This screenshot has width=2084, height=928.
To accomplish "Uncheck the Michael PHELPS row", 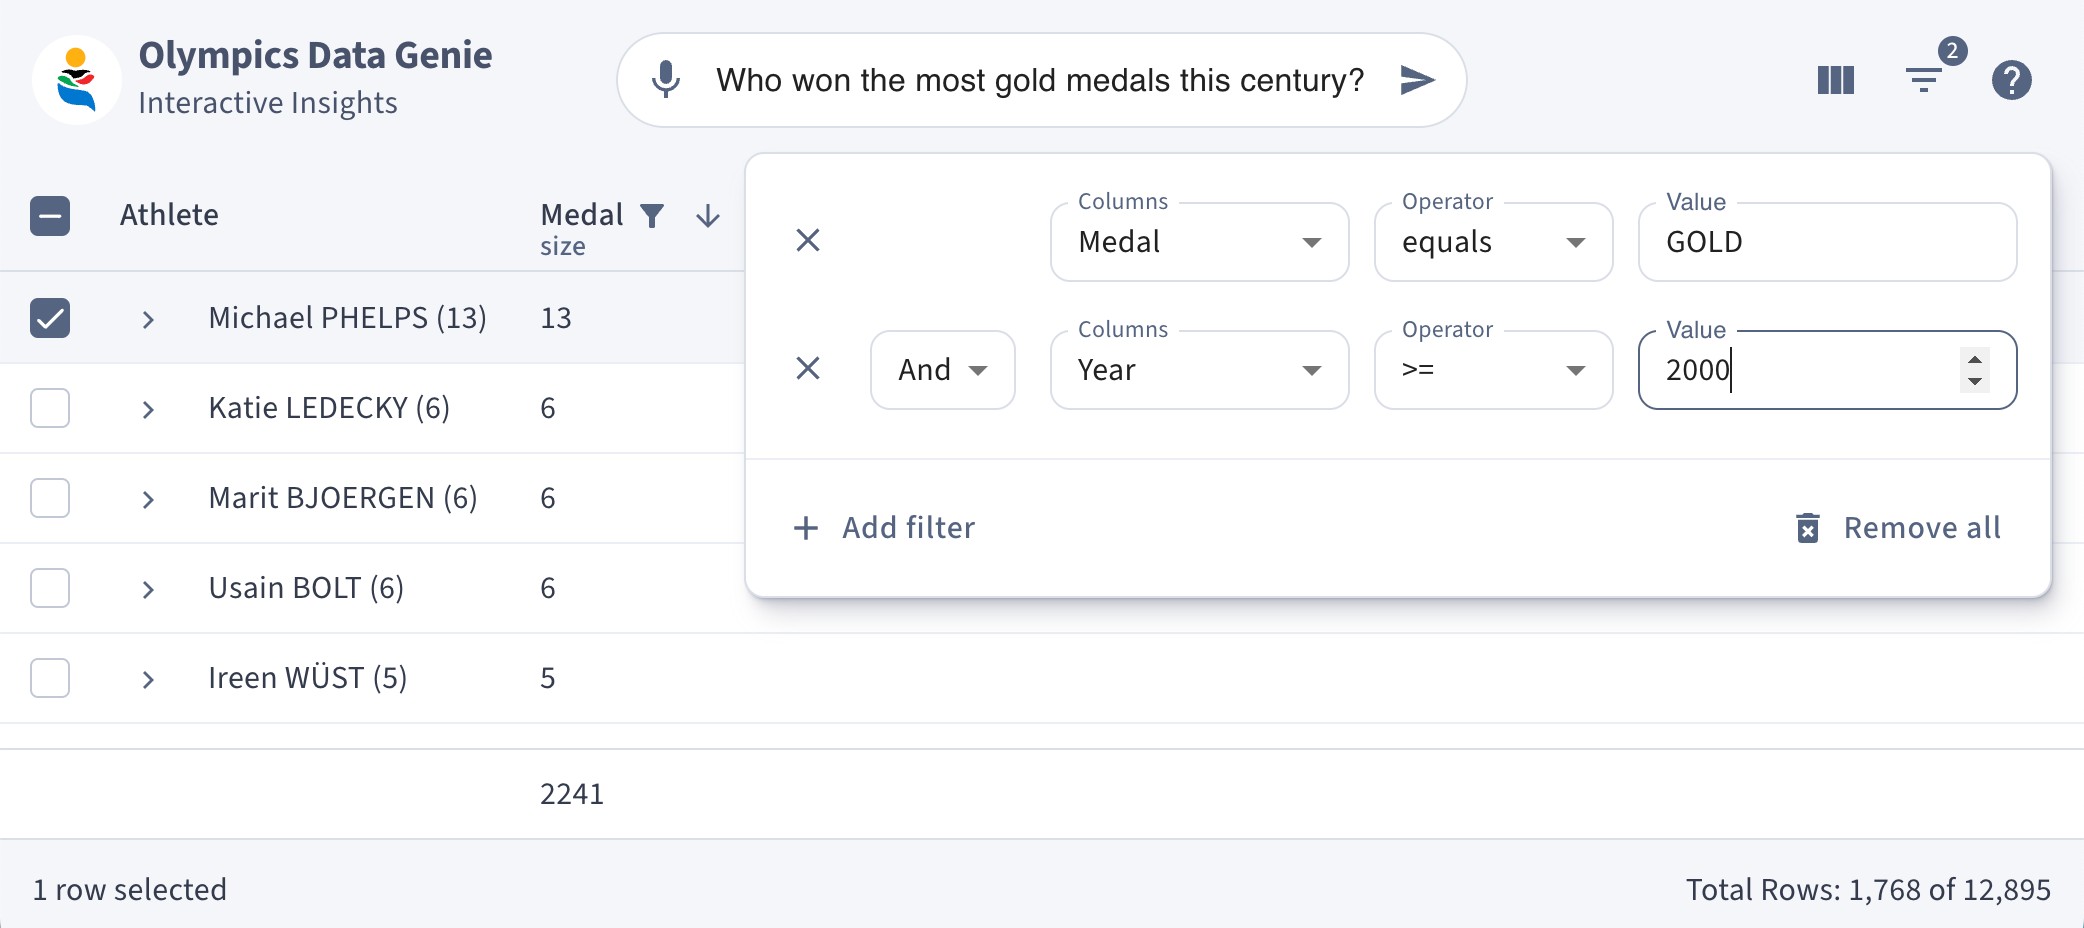I will click(x=50, y=317).
